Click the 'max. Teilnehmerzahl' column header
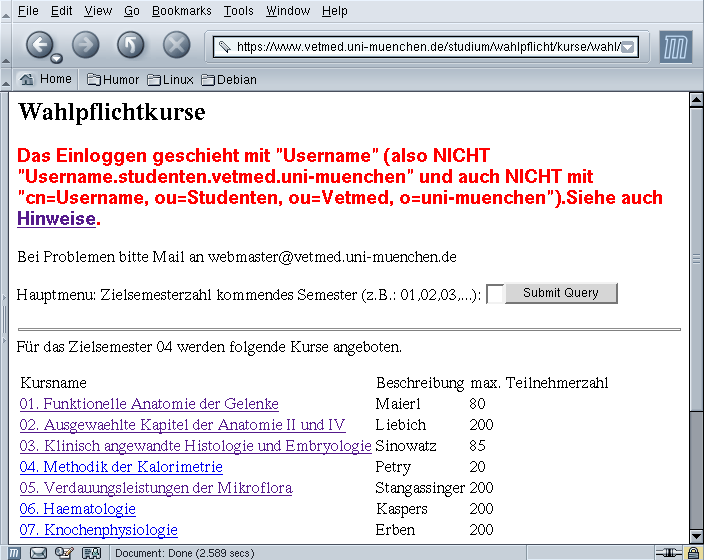The image size is (704, 560). coord(539,383)
